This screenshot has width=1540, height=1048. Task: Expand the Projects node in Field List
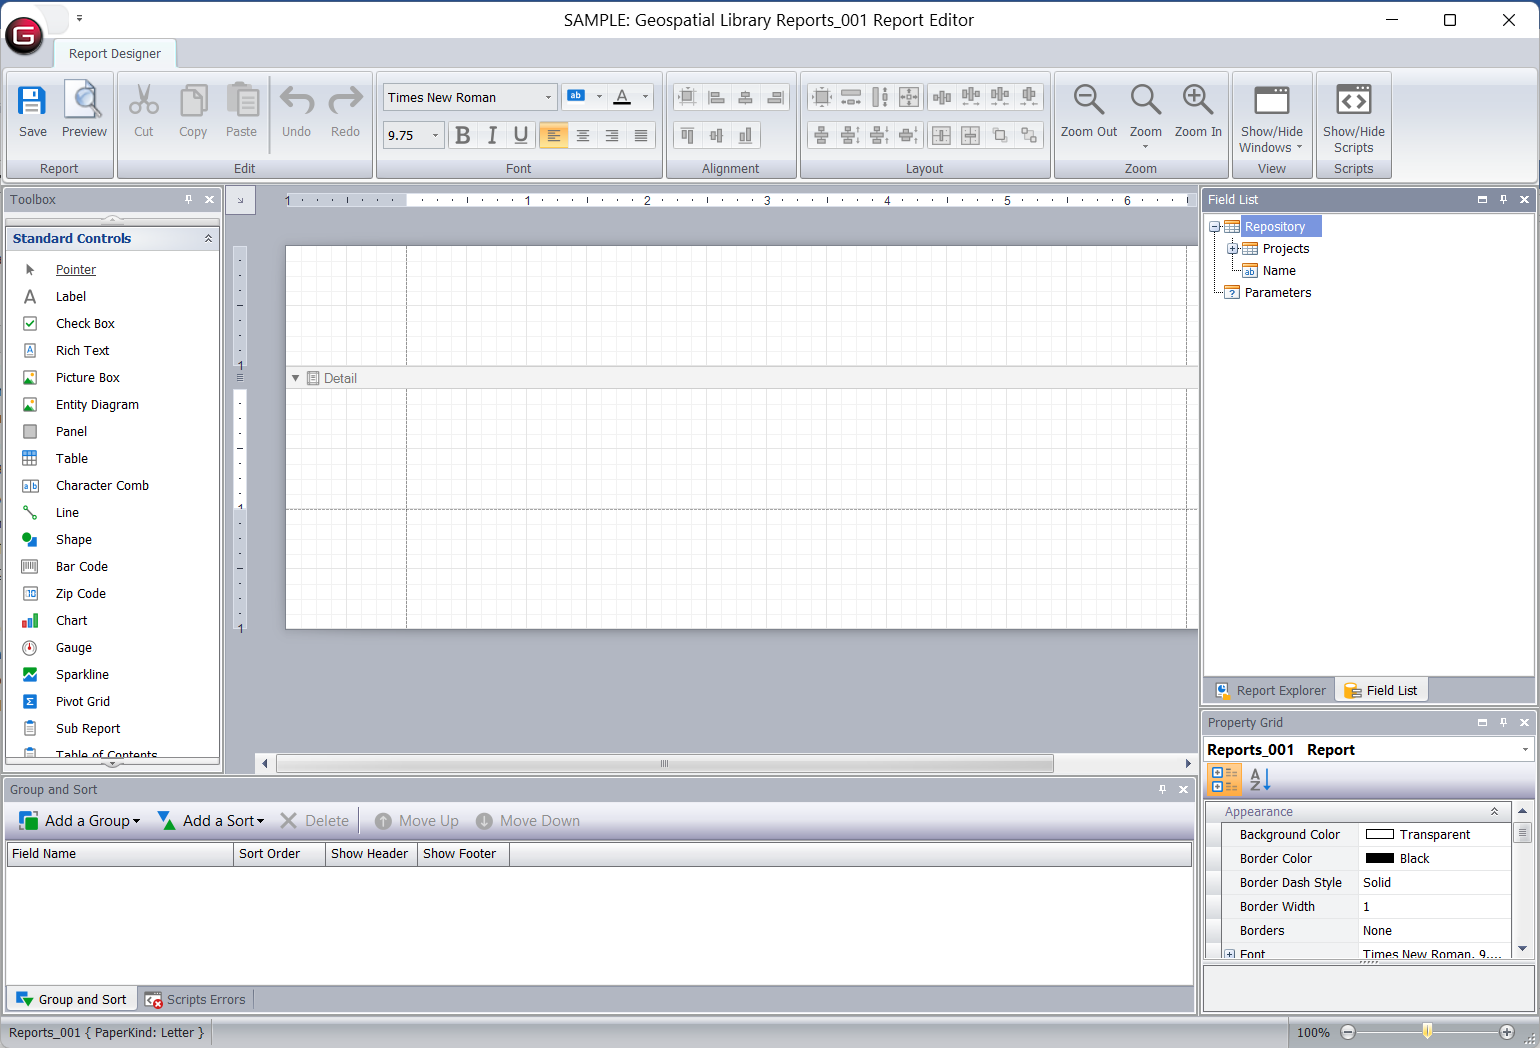click(1233, 249)
